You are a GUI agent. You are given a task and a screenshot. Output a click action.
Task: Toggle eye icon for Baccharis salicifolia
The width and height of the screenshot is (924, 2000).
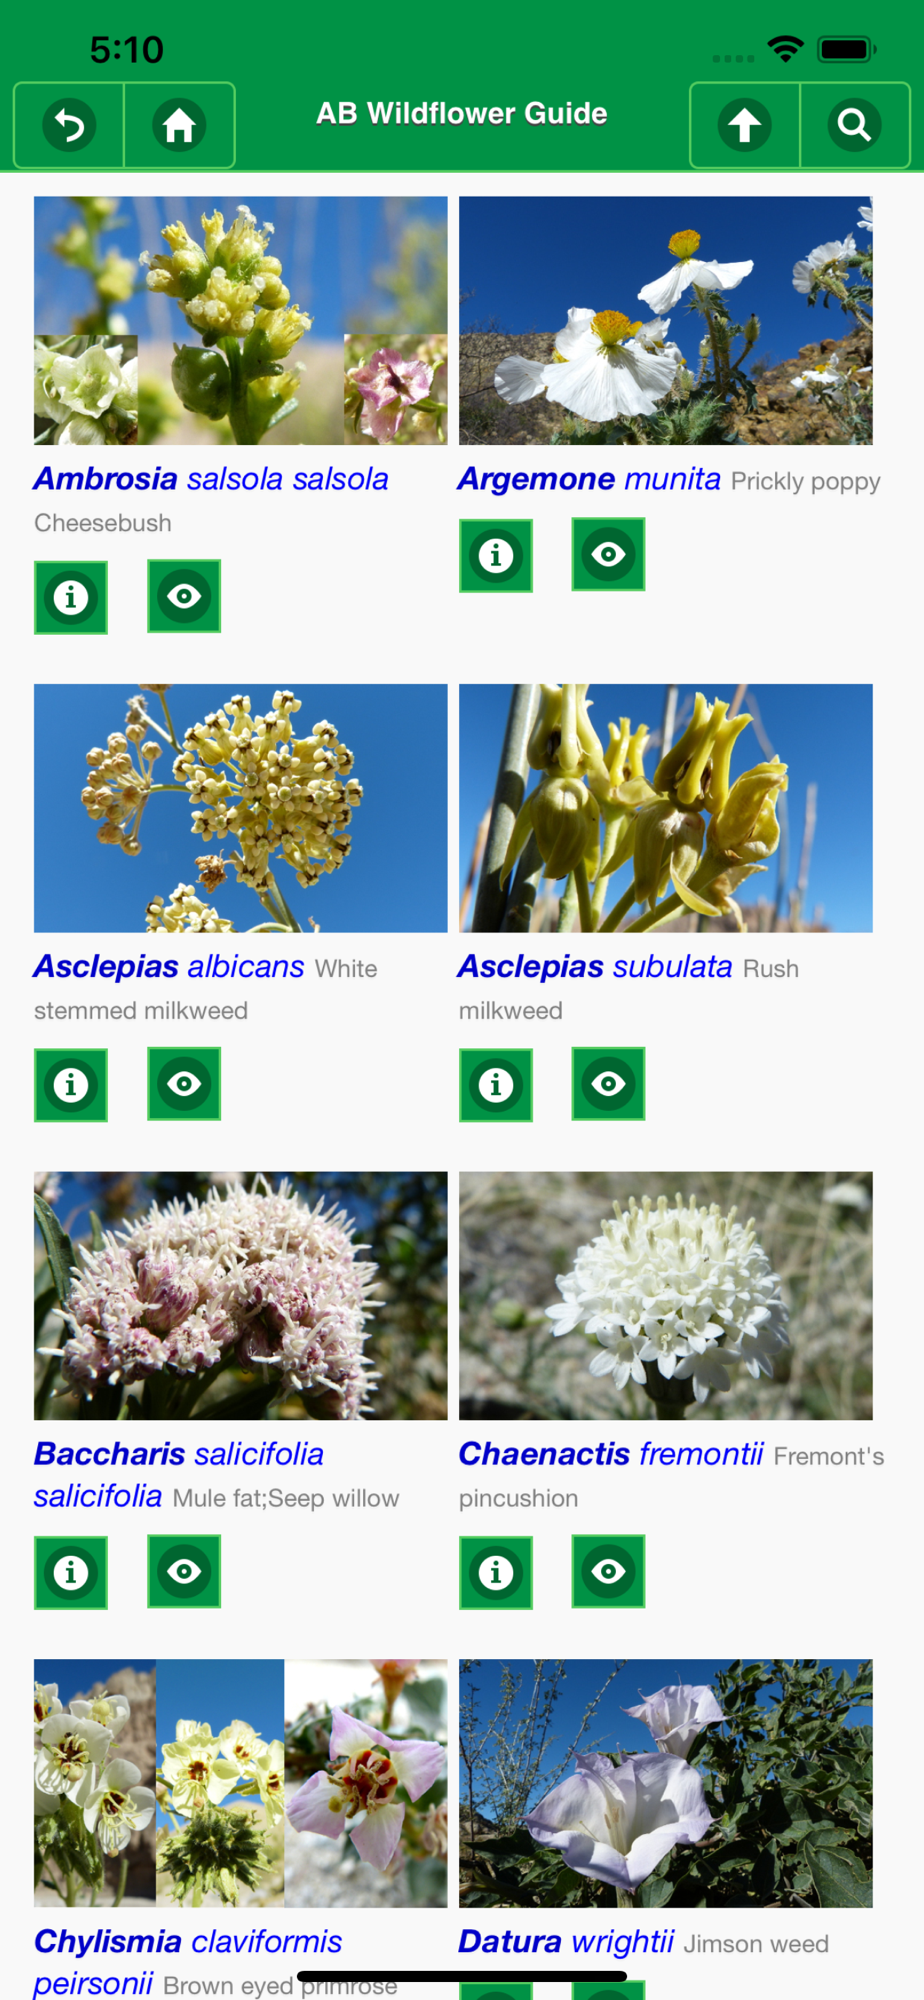pos(184,1571)
